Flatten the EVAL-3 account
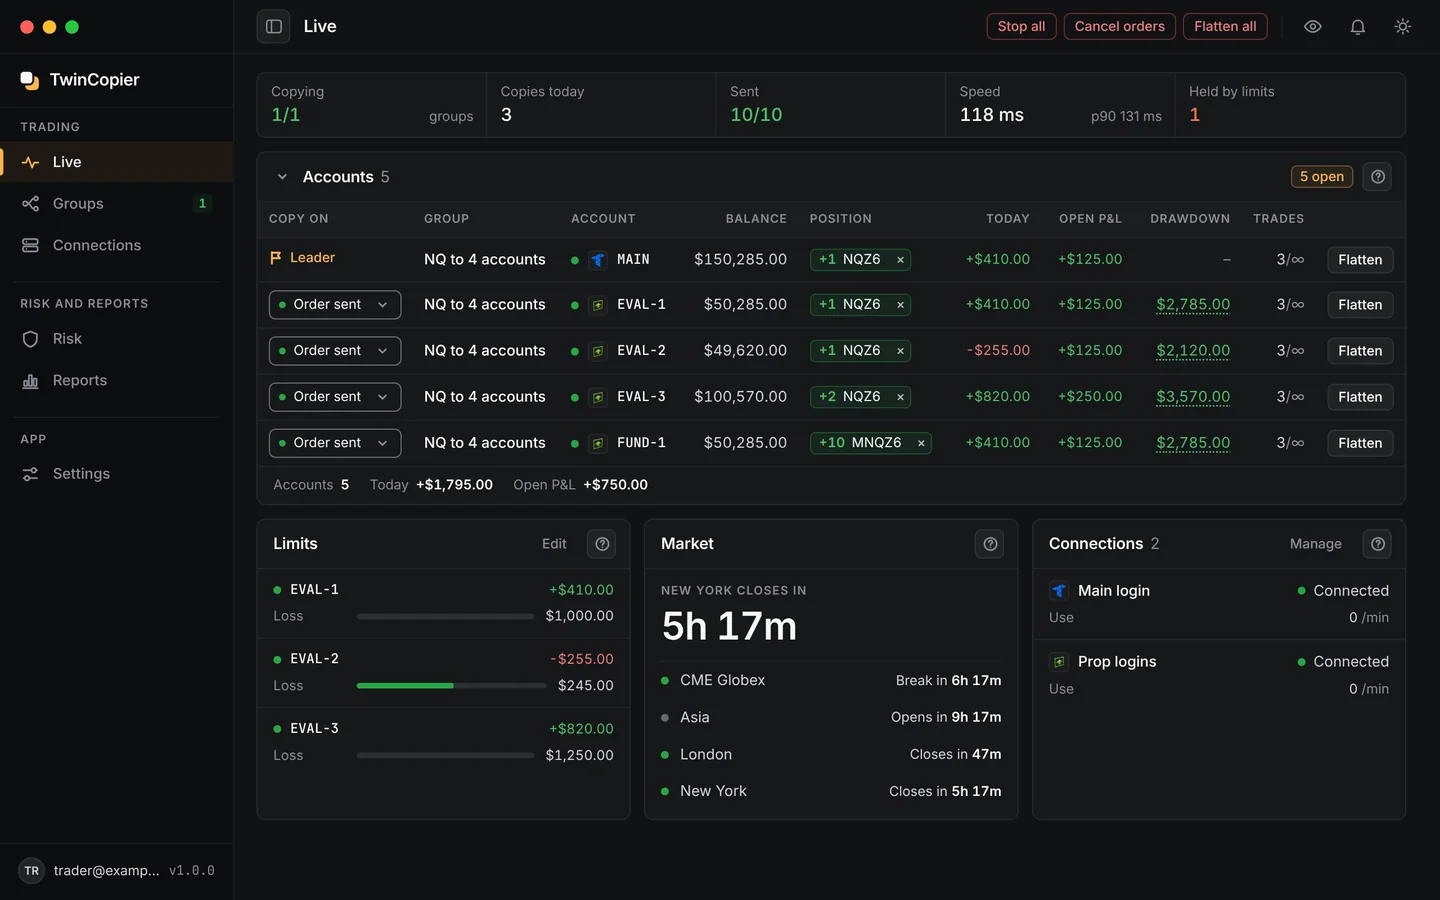Viewport: 1440px width, 900px height. pyautogui.click(x=1360, y=397)
